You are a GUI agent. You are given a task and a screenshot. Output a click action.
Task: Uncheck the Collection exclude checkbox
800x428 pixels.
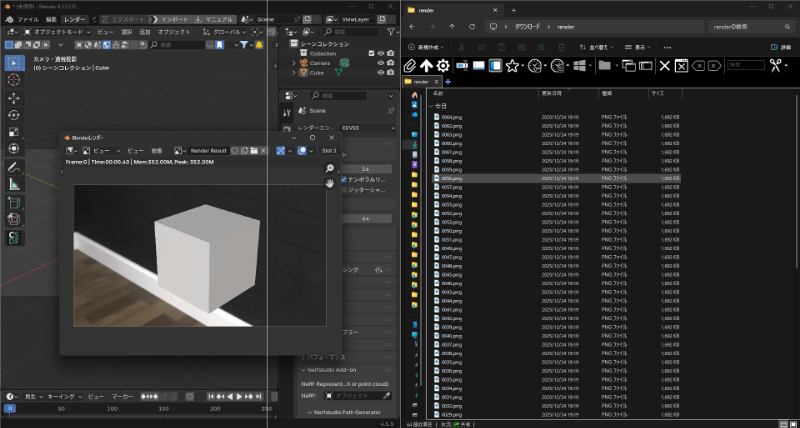pos(371,53)
